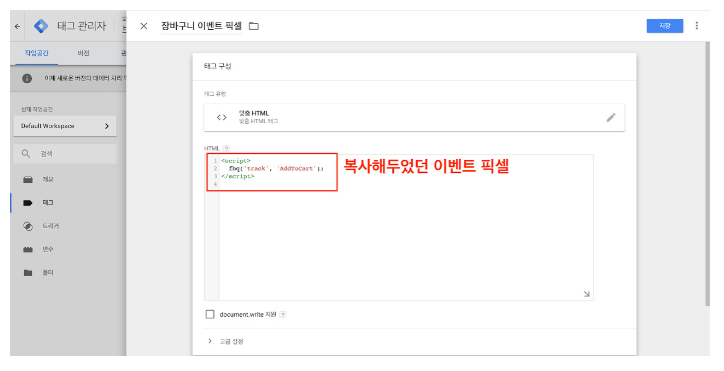
Task: Click the info icon in the notification banner
Action: point(27,78)
